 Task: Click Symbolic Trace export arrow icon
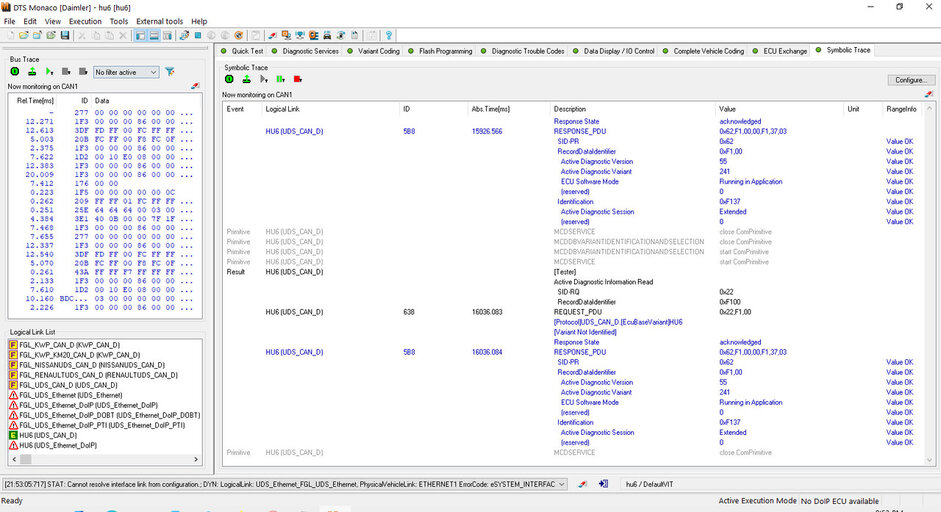point(247,80)
